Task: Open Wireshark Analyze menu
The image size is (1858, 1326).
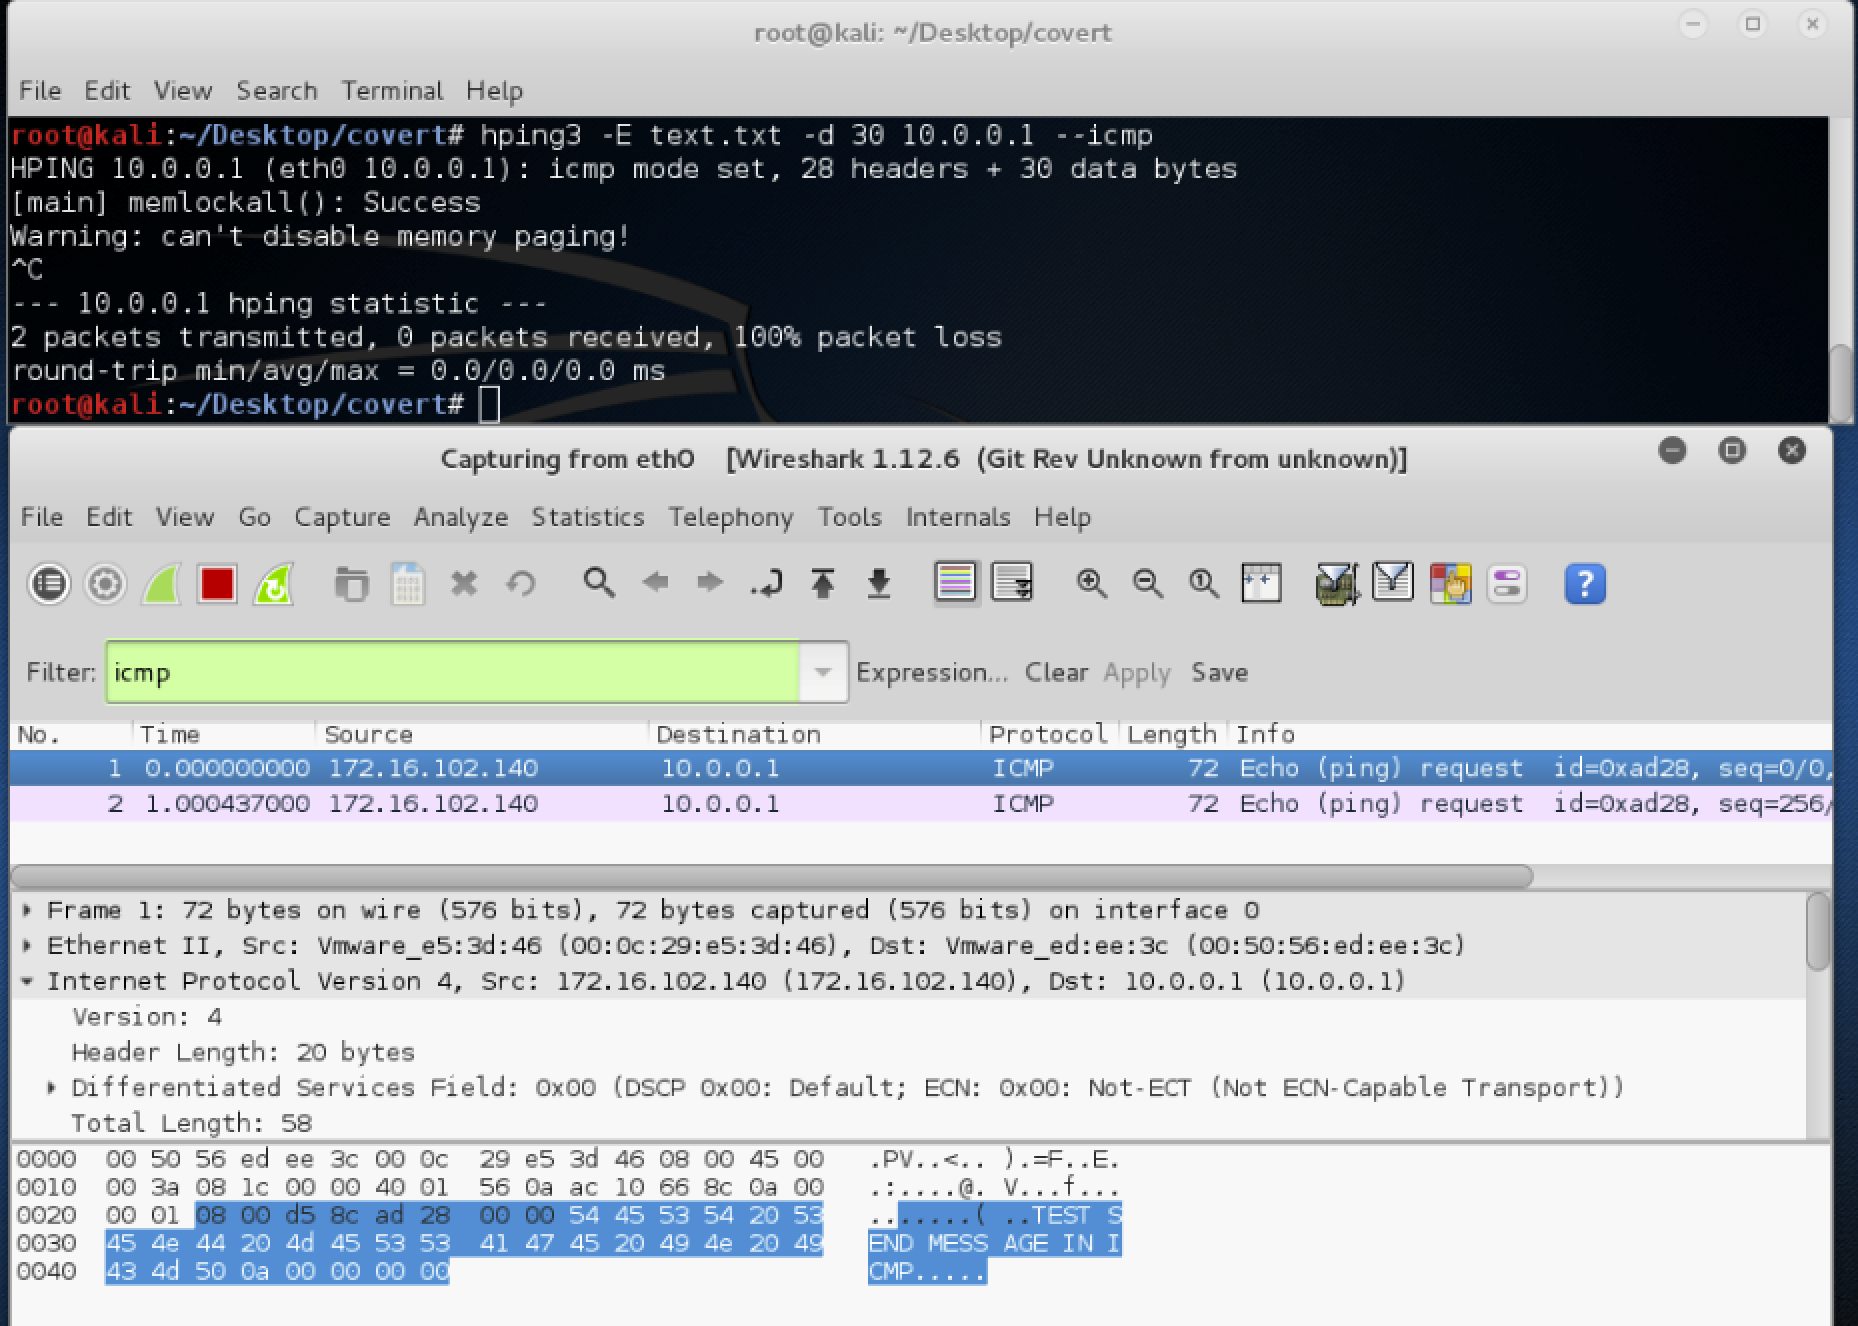Action: [x=461, y=517]
